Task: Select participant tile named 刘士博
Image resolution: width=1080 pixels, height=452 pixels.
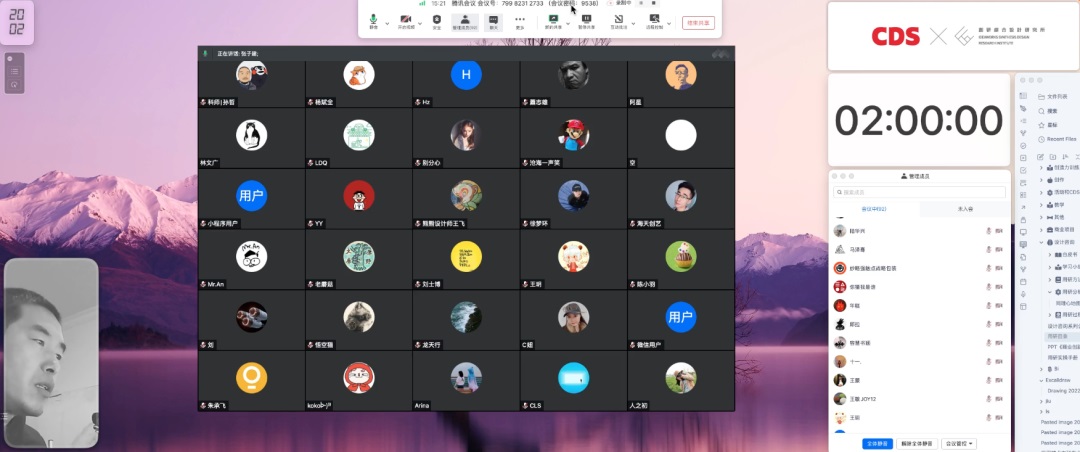Action: (466, 260)
